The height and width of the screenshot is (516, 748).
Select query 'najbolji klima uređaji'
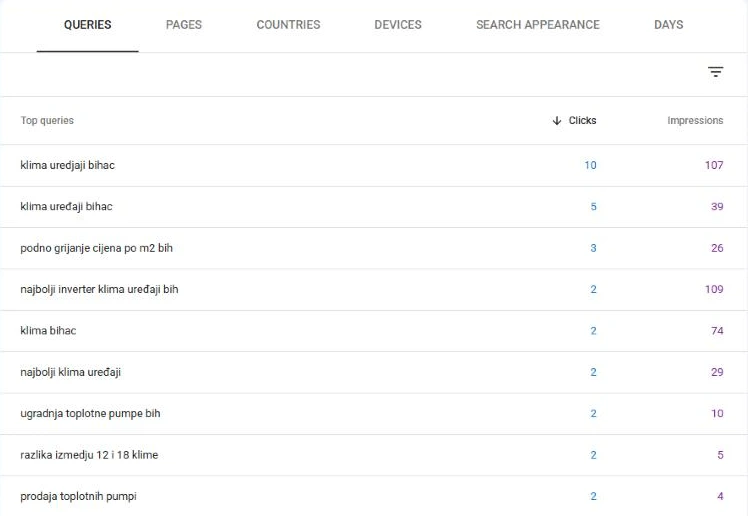[x=71, y=372]
